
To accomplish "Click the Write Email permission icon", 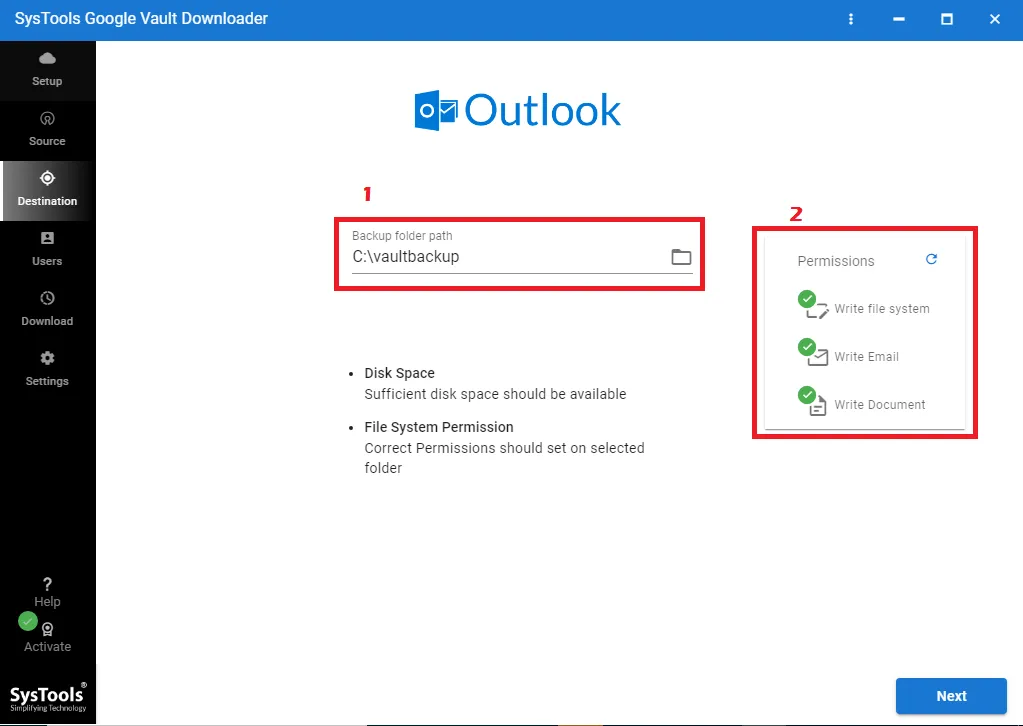I will pos(814,353).
